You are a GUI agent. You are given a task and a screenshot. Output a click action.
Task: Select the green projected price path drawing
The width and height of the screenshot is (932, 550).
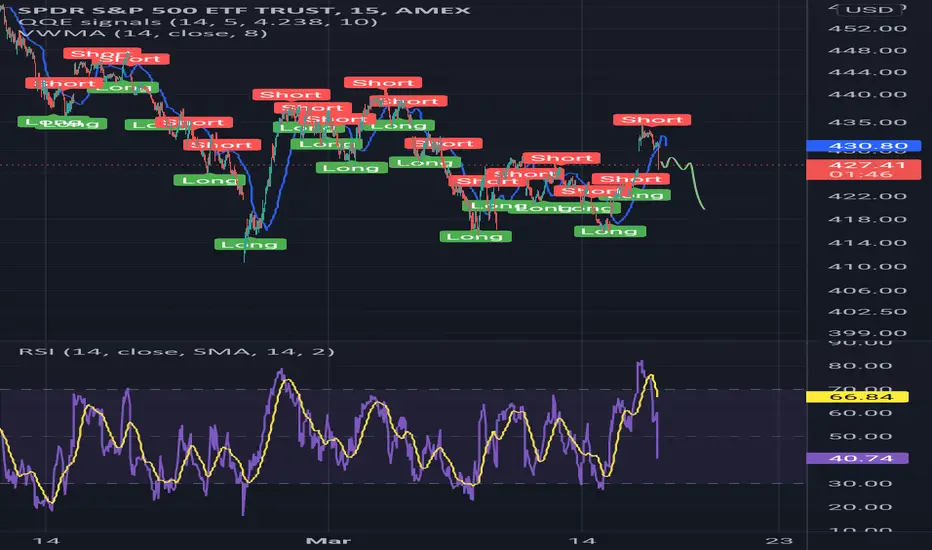point(684,181)
